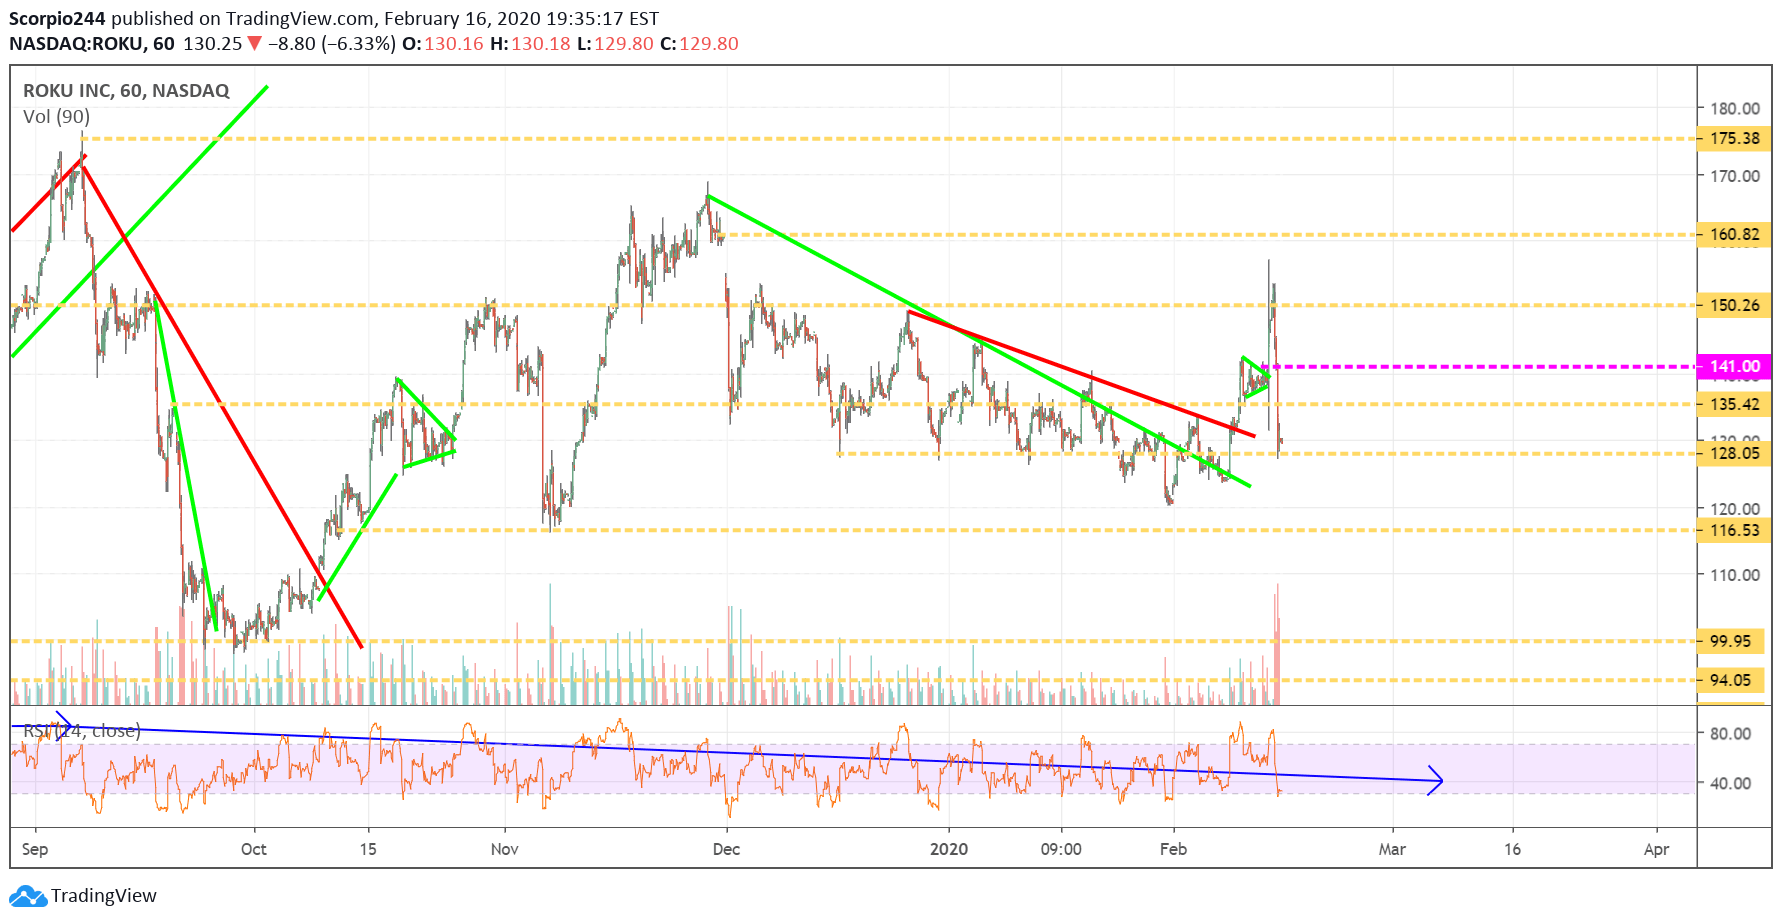The height and width of the screenshot is (923, 1782).
Task: Select the 116.53 price level label
Action: point(1734,530)
